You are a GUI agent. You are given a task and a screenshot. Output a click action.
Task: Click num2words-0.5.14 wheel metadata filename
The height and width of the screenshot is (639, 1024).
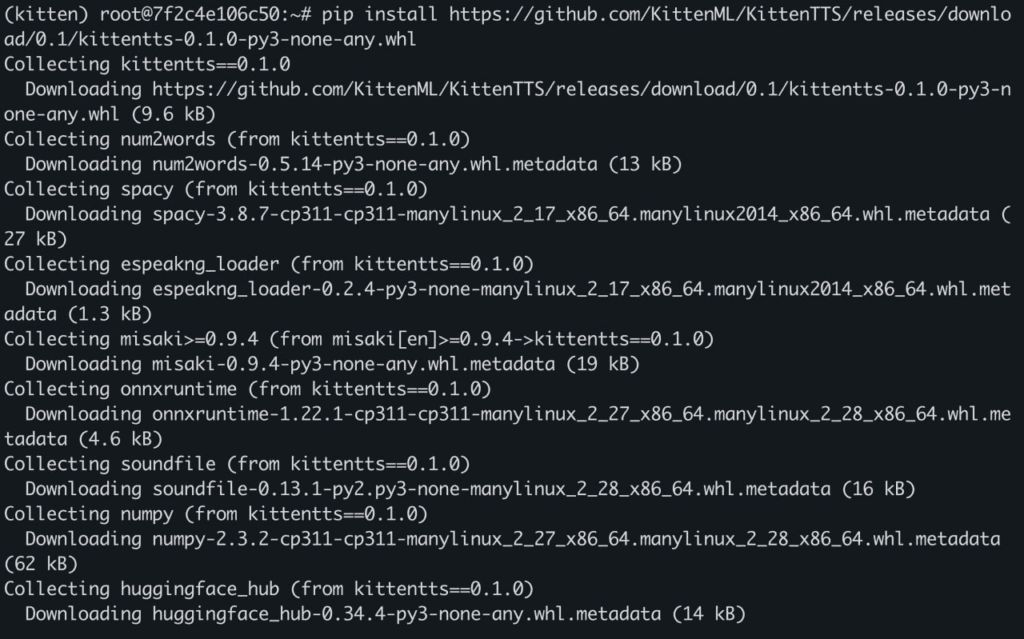(374, 164)
